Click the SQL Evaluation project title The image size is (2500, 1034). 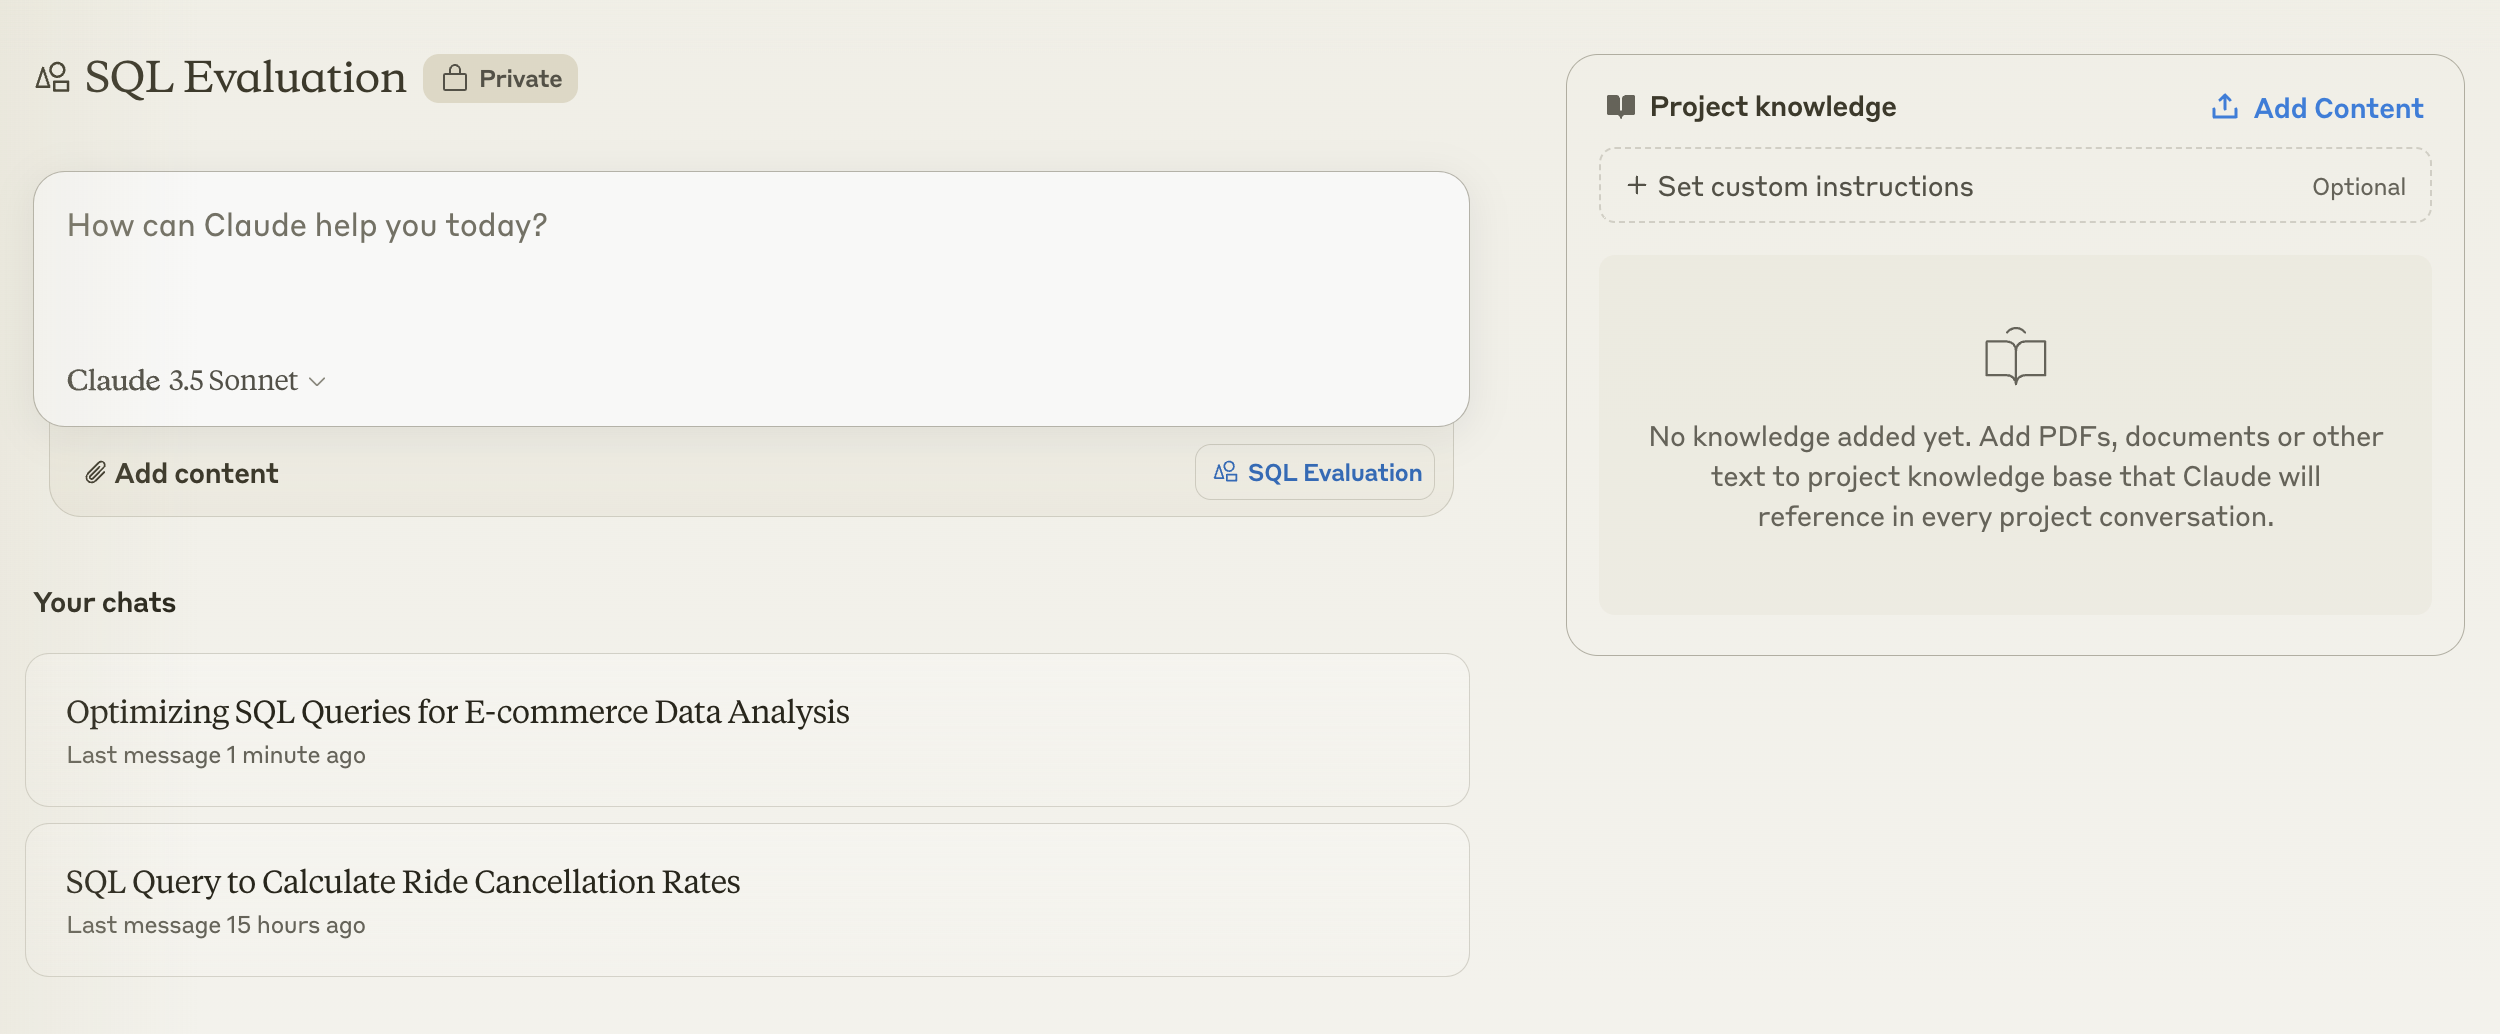246,77
